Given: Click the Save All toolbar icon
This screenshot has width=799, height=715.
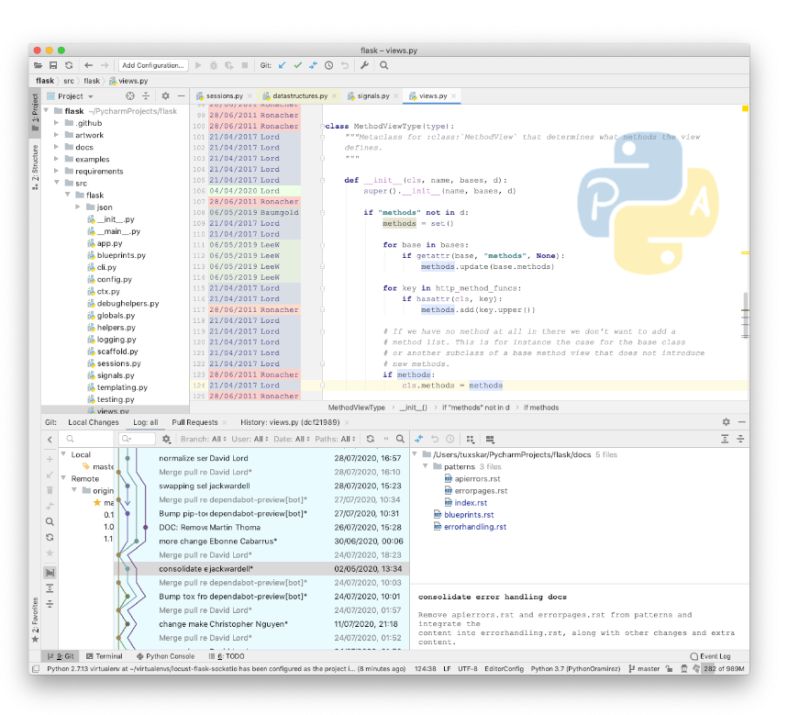Looking at the screenshot, I should point(53,65).
